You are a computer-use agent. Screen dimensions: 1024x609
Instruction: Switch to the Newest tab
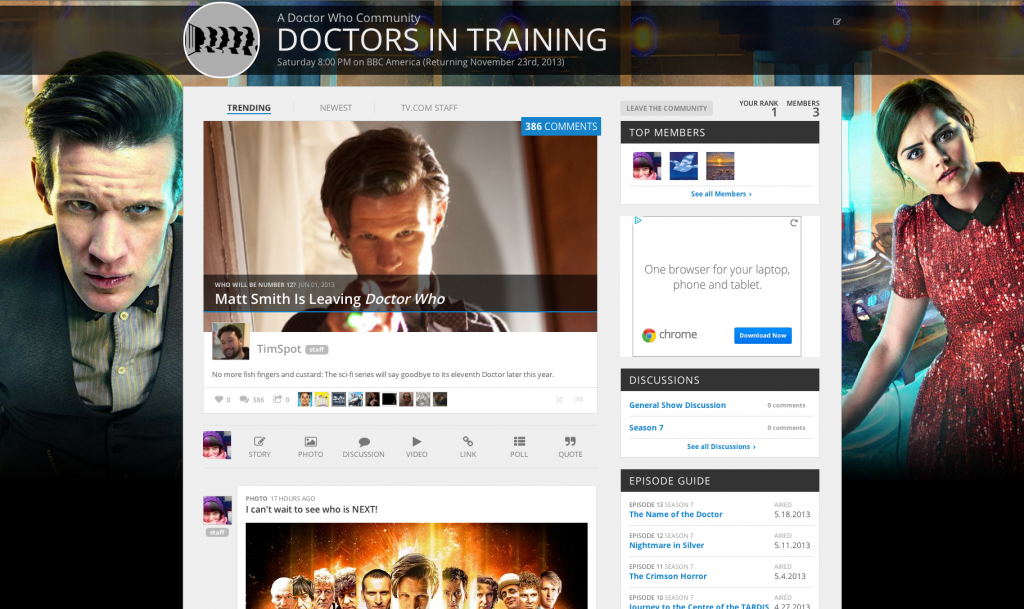336,108
